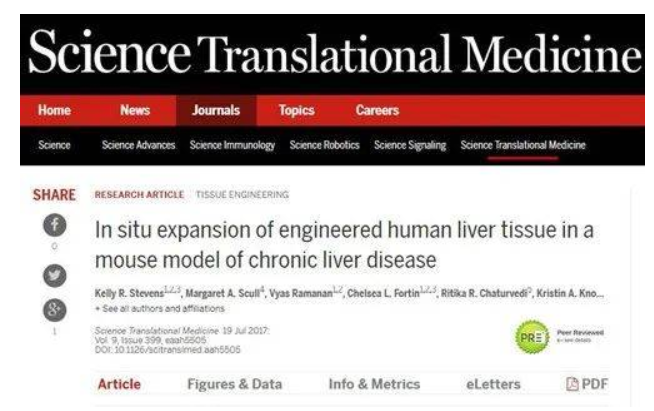This screenshot has height=411, width=654.
Task: Navigate to Science Advances journal
Action: pyautogui.click(x=138, y=145)
